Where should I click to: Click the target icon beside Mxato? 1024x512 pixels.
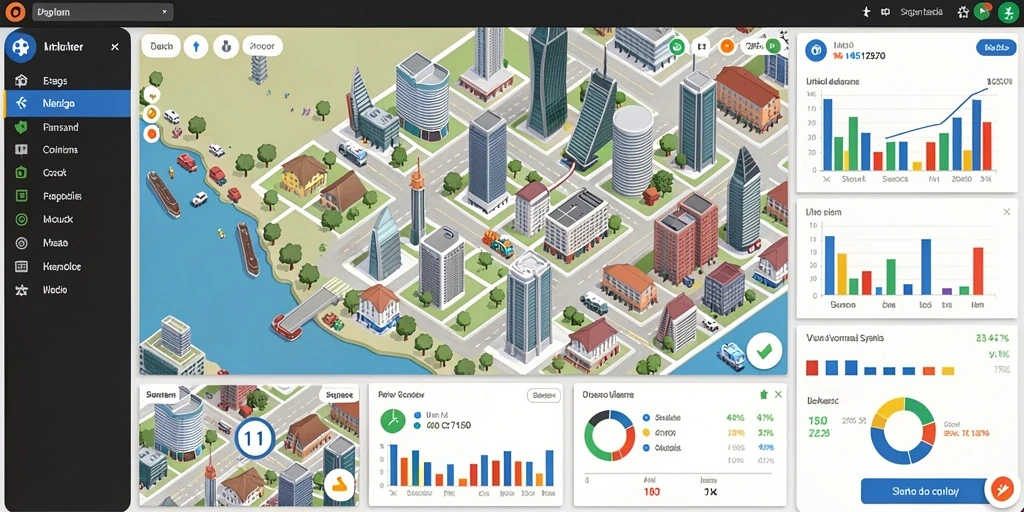pos(22,243)
